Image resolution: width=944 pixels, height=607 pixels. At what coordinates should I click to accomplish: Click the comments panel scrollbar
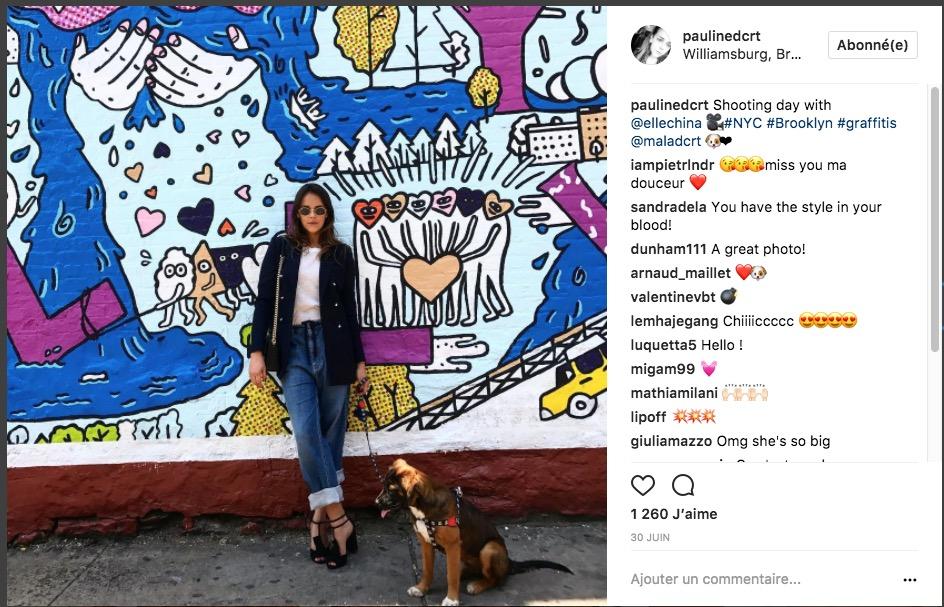tap(934, 220)
